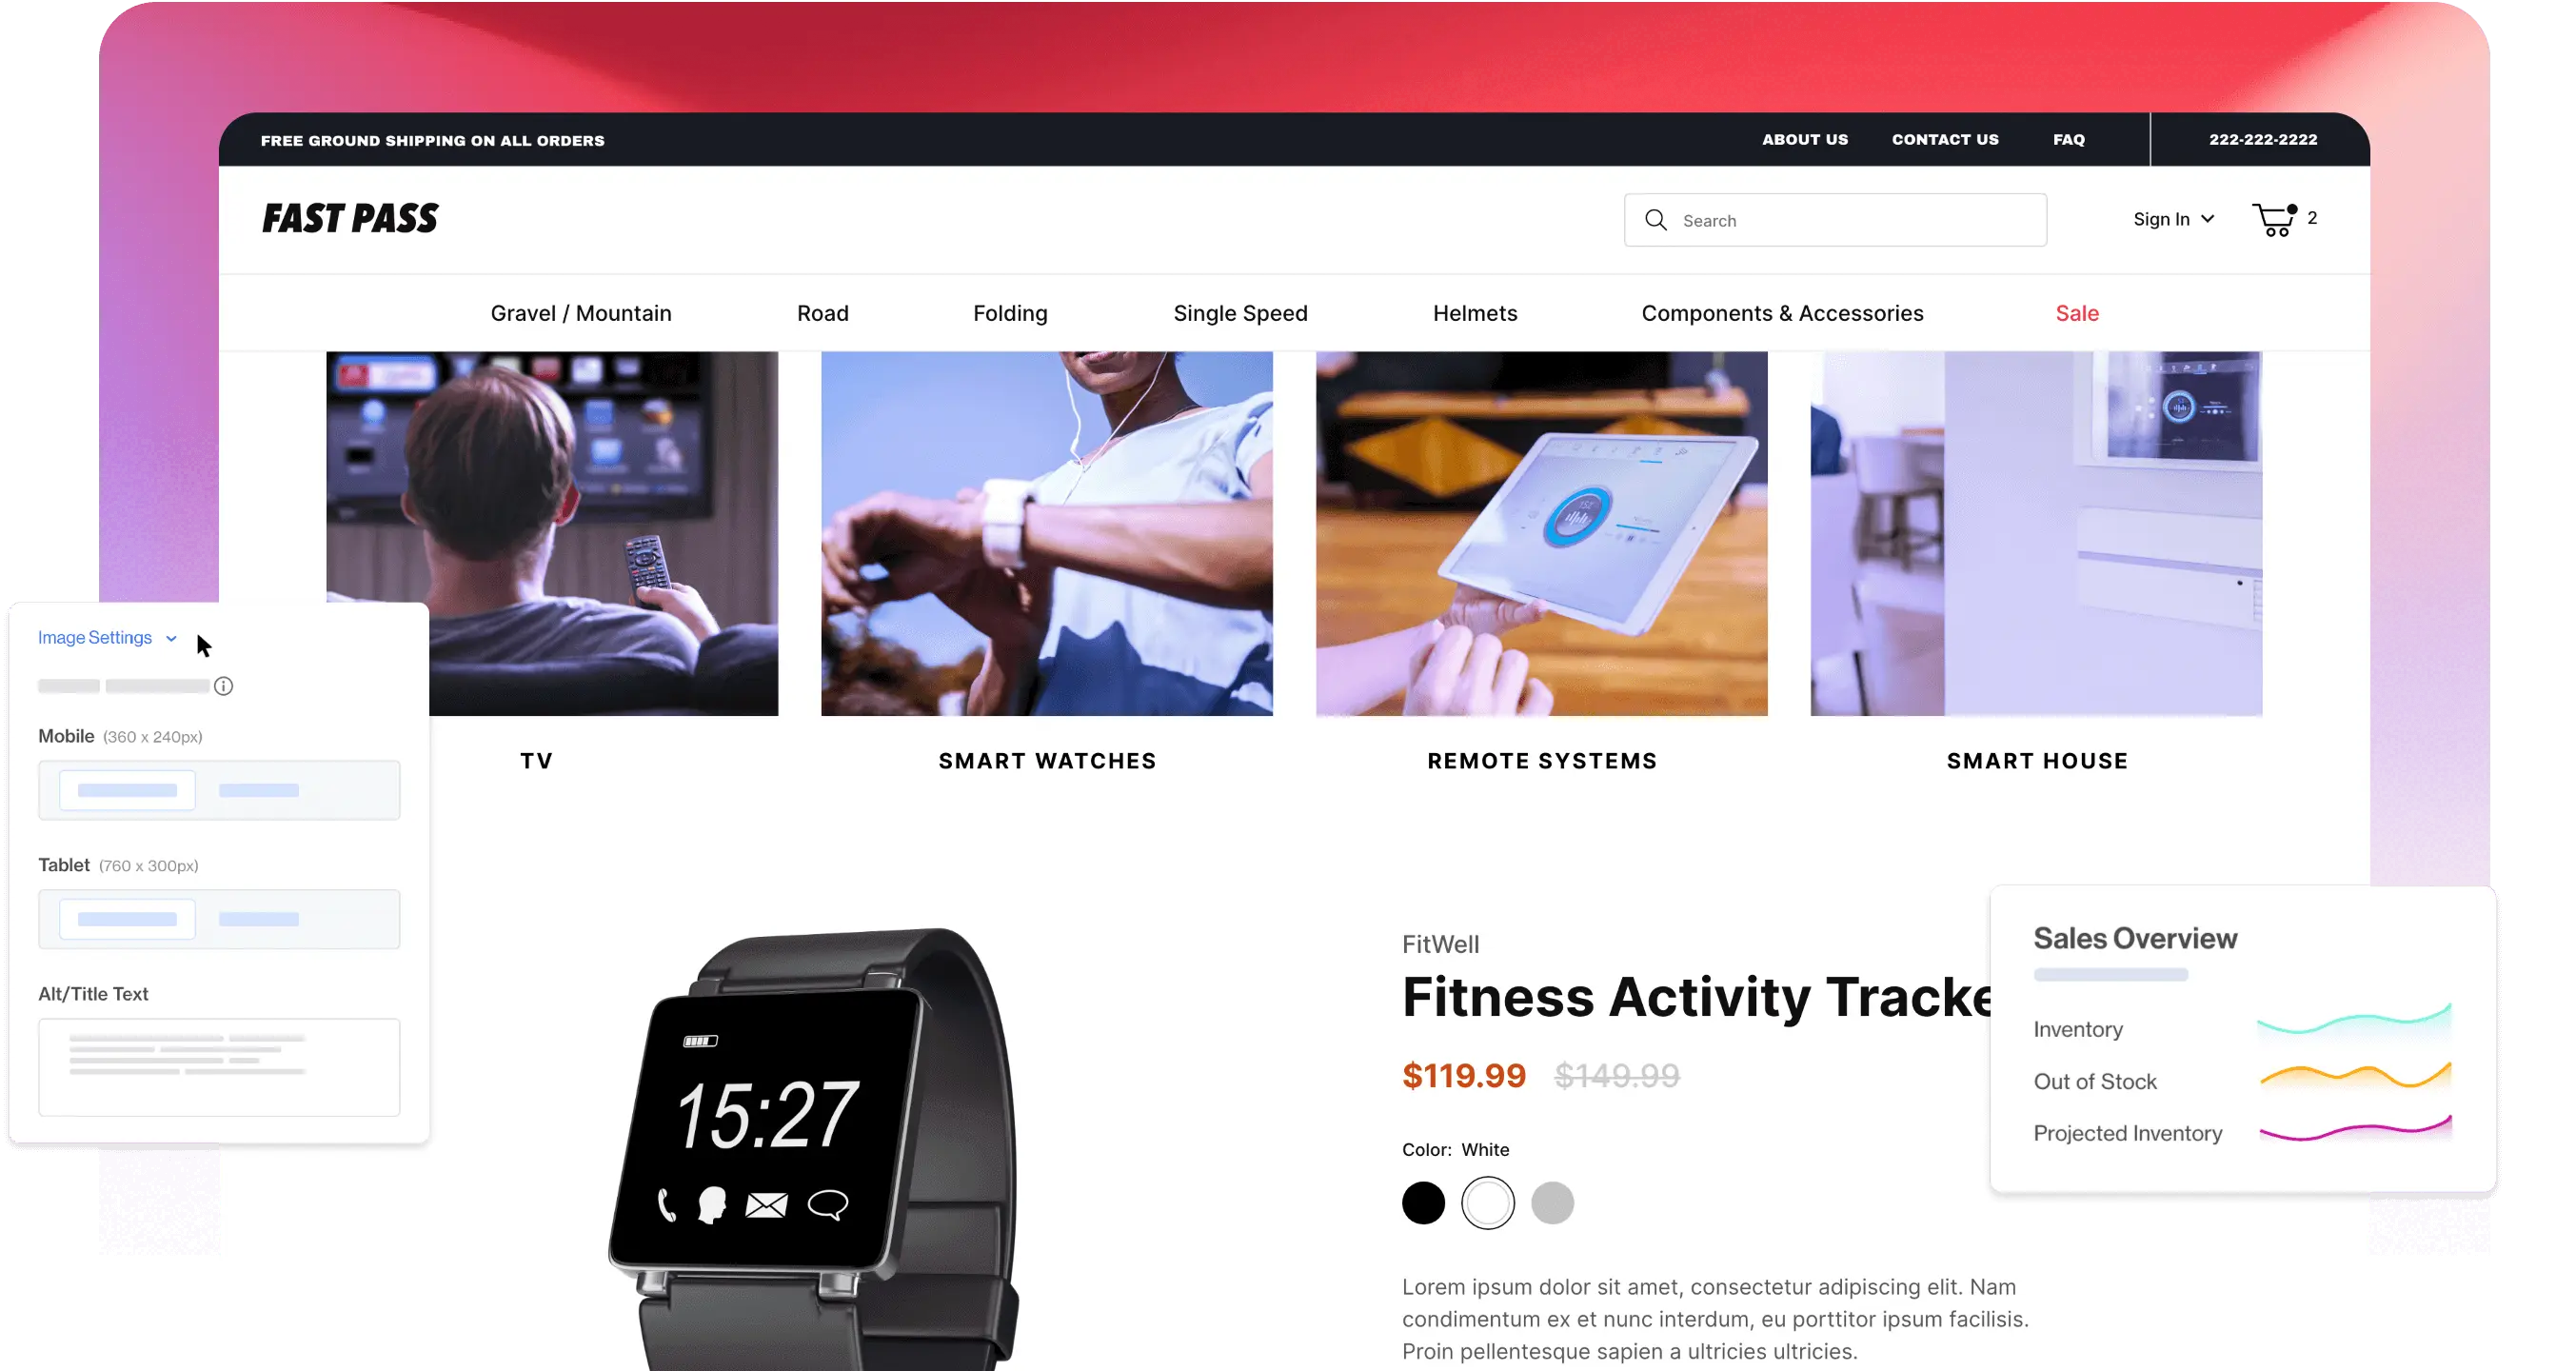Select the Remote Systems category image
Viewport: 2576px width, 1371px height.
[1542, 533]
